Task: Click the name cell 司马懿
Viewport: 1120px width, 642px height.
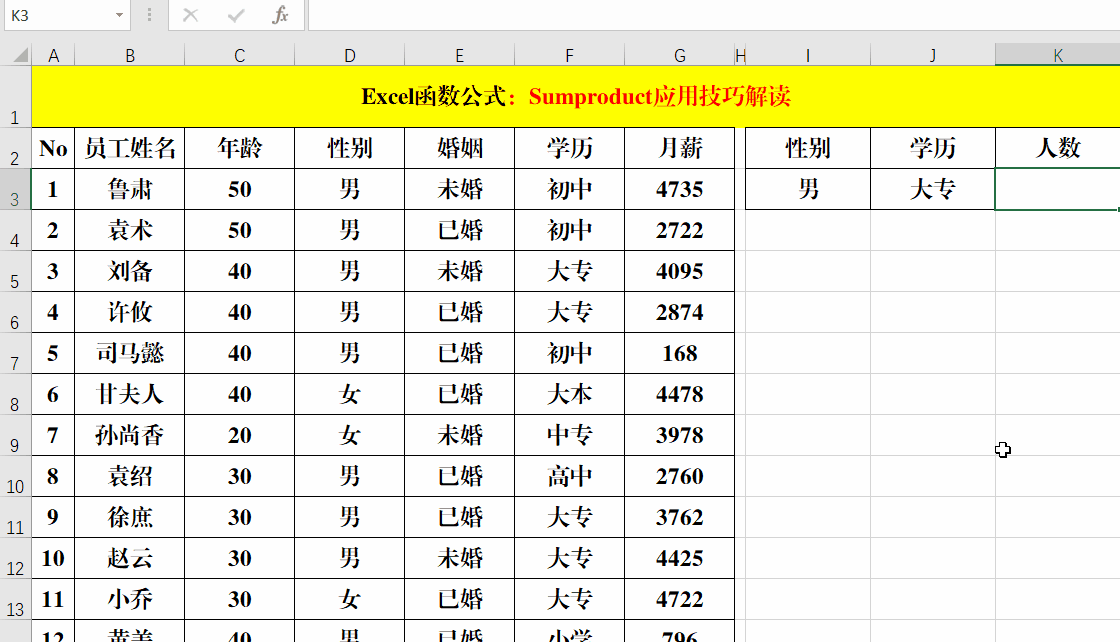Action: [130, 353]
